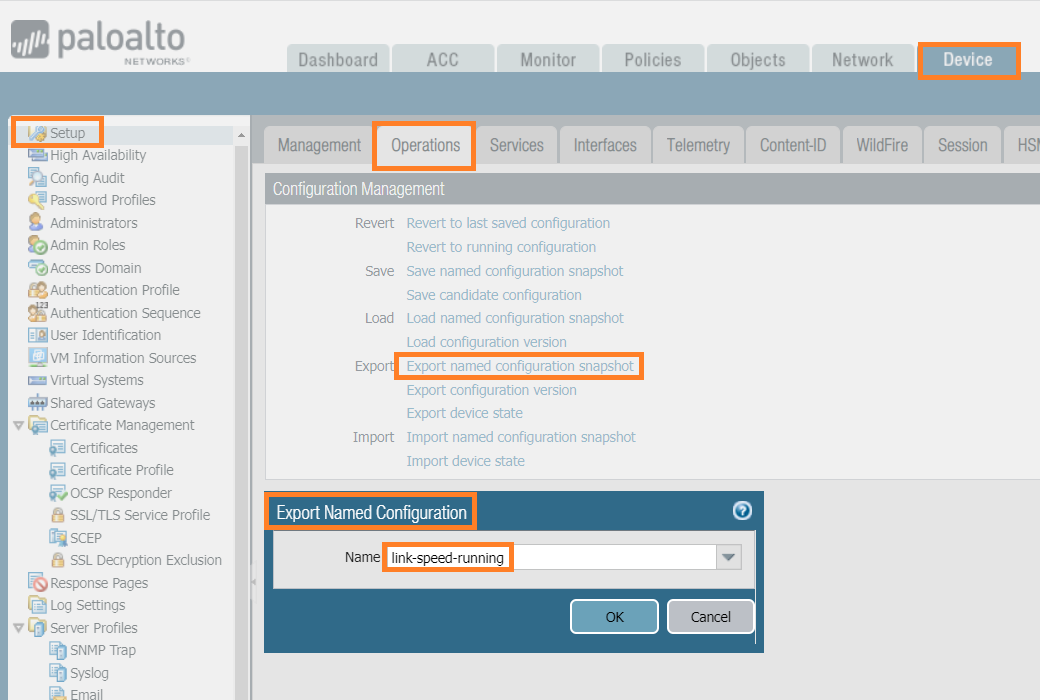Click the SCEP icon

[x=58, y=537]
